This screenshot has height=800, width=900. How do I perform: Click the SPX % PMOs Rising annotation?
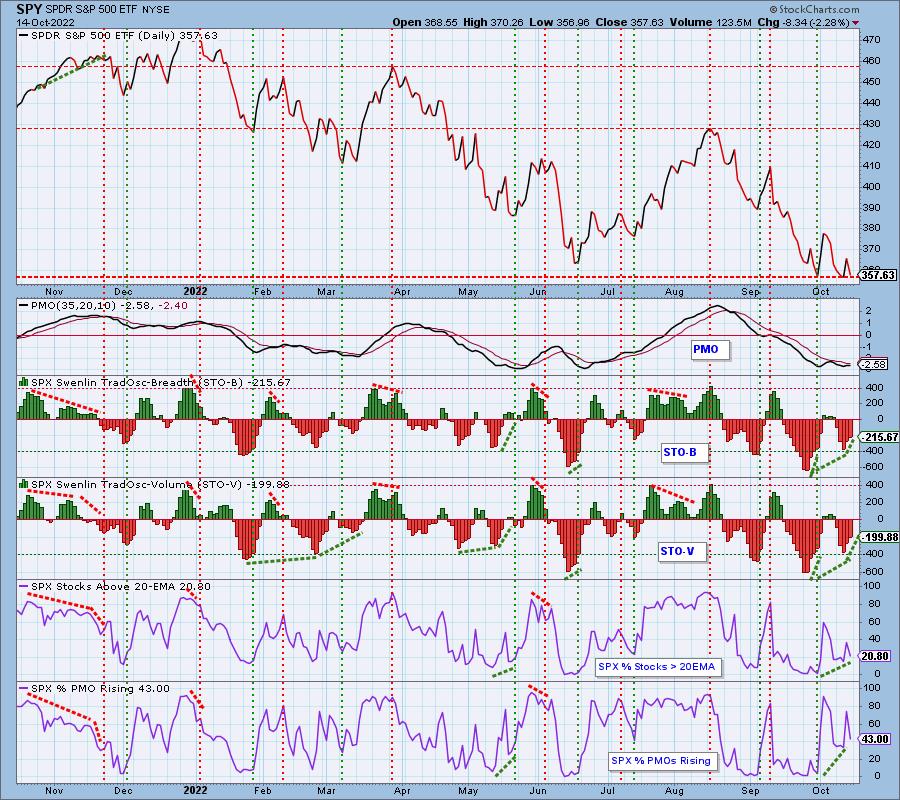[661, 760]
